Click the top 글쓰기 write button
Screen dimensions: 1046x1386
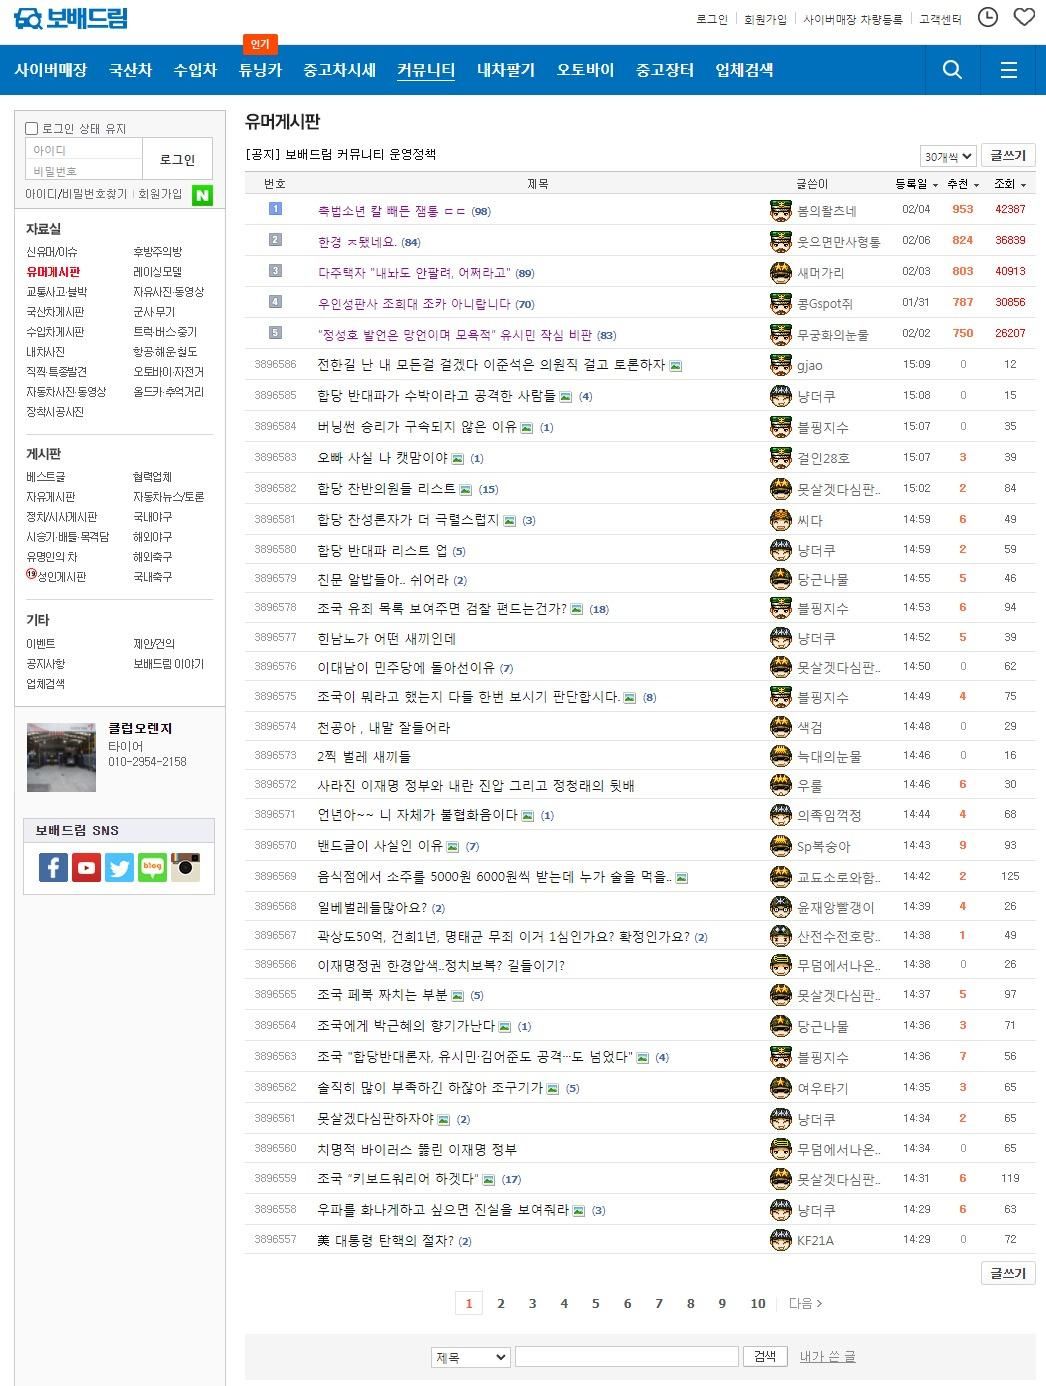click(1008, 155)
